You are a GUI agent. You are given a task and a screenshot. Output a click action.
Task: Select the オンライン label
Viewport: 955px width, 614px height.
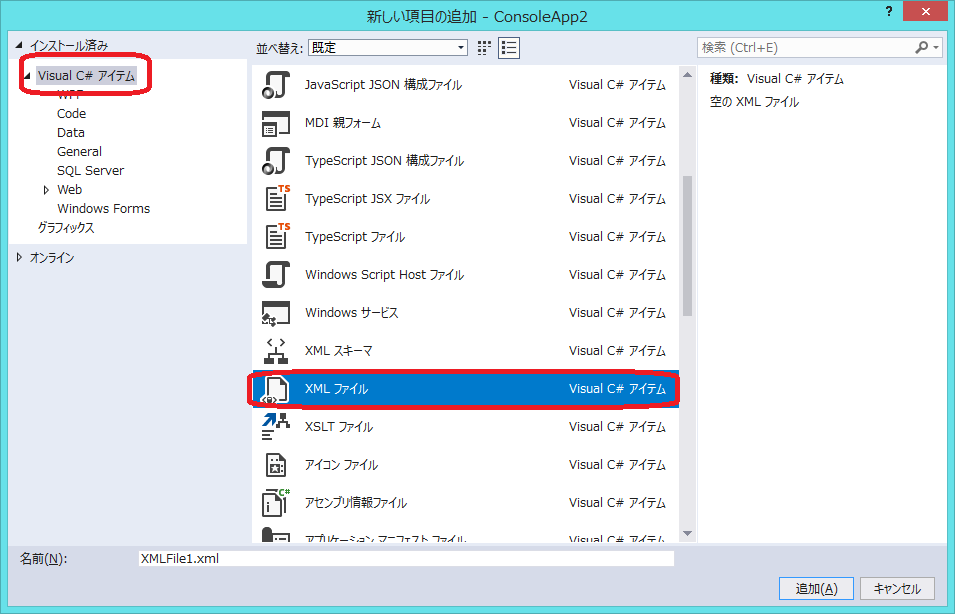(x=52, y=258)
